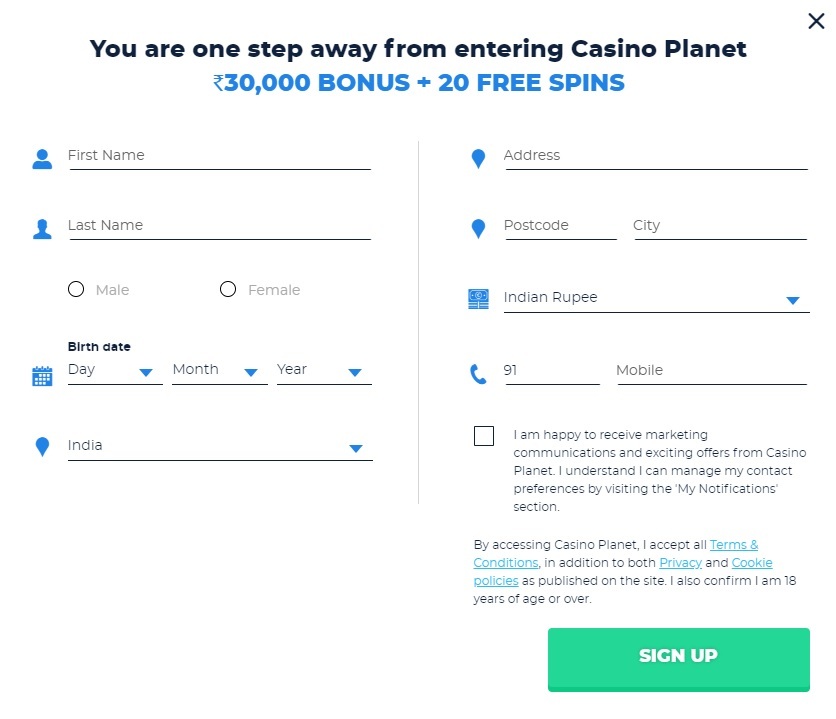Click the location pin beside the India field

41,448
